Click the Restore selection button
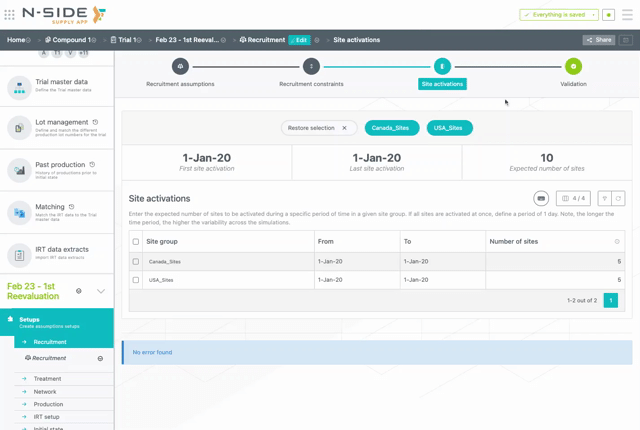 (318, 128)
